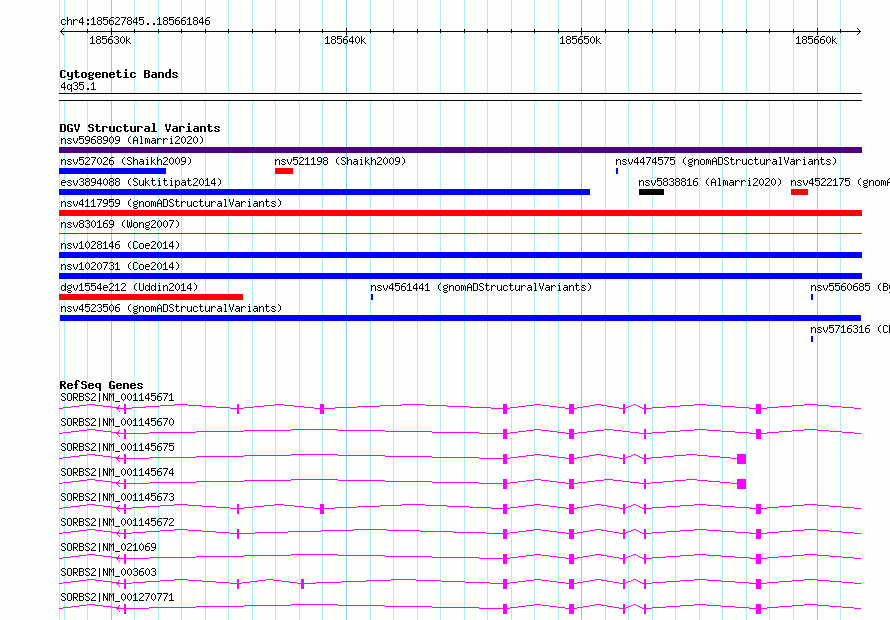
Task: Click the SORBS2|NM_001145673 transcript label
Action: tap(117, 497)
